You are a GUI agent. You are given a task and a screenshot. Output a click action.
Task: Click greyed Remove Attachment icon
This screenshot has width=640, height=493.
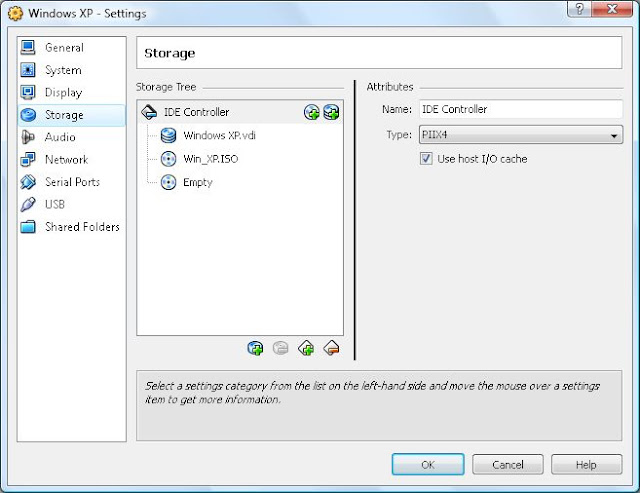[280, 348]
